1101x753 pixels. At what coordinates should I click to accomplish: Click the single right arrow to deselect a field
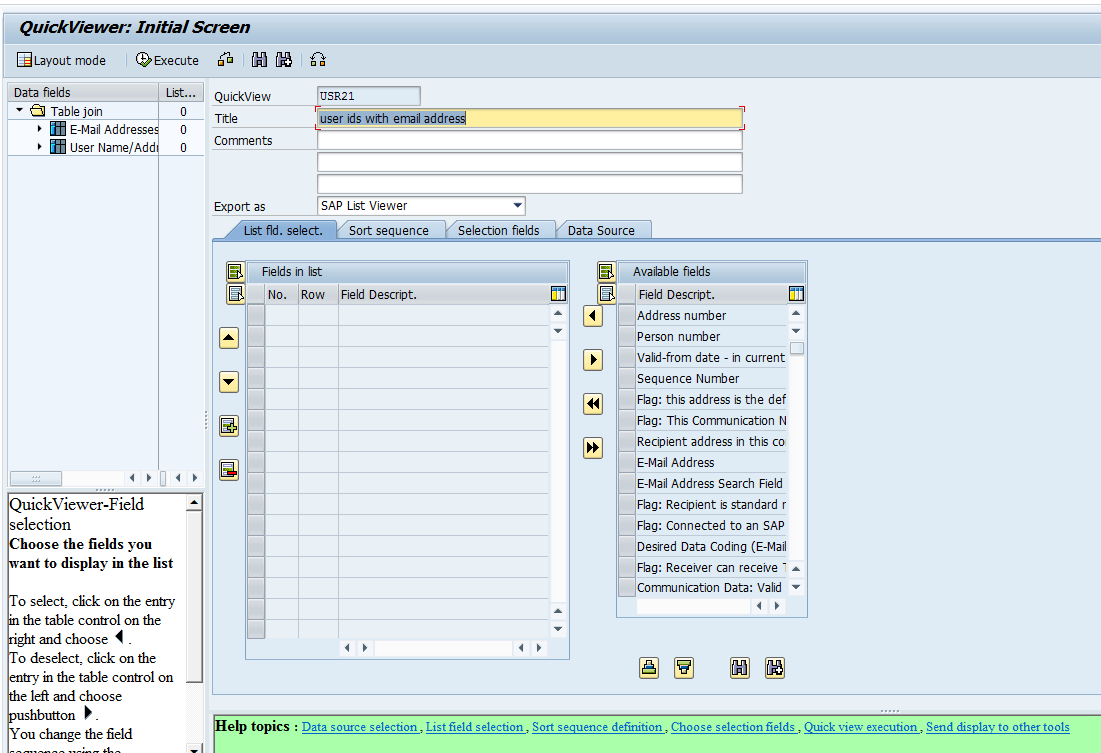click(x=593, y=361)
